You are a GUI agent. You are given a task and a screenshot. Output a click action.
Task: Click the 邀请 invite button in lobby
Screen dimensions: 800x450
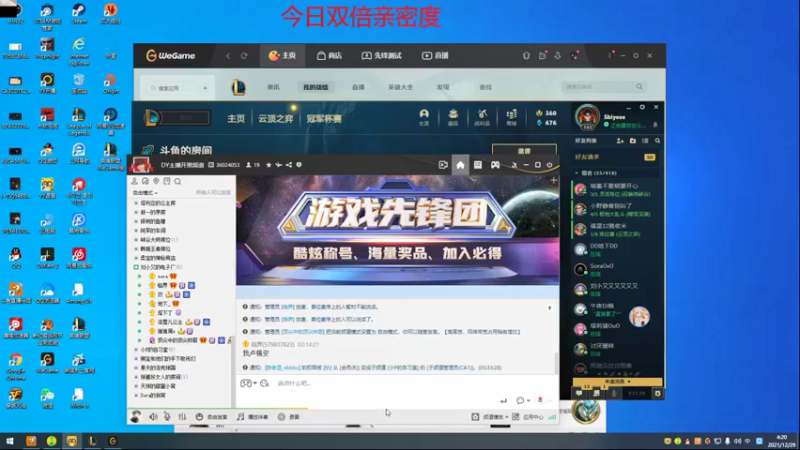tap(524, 151)
